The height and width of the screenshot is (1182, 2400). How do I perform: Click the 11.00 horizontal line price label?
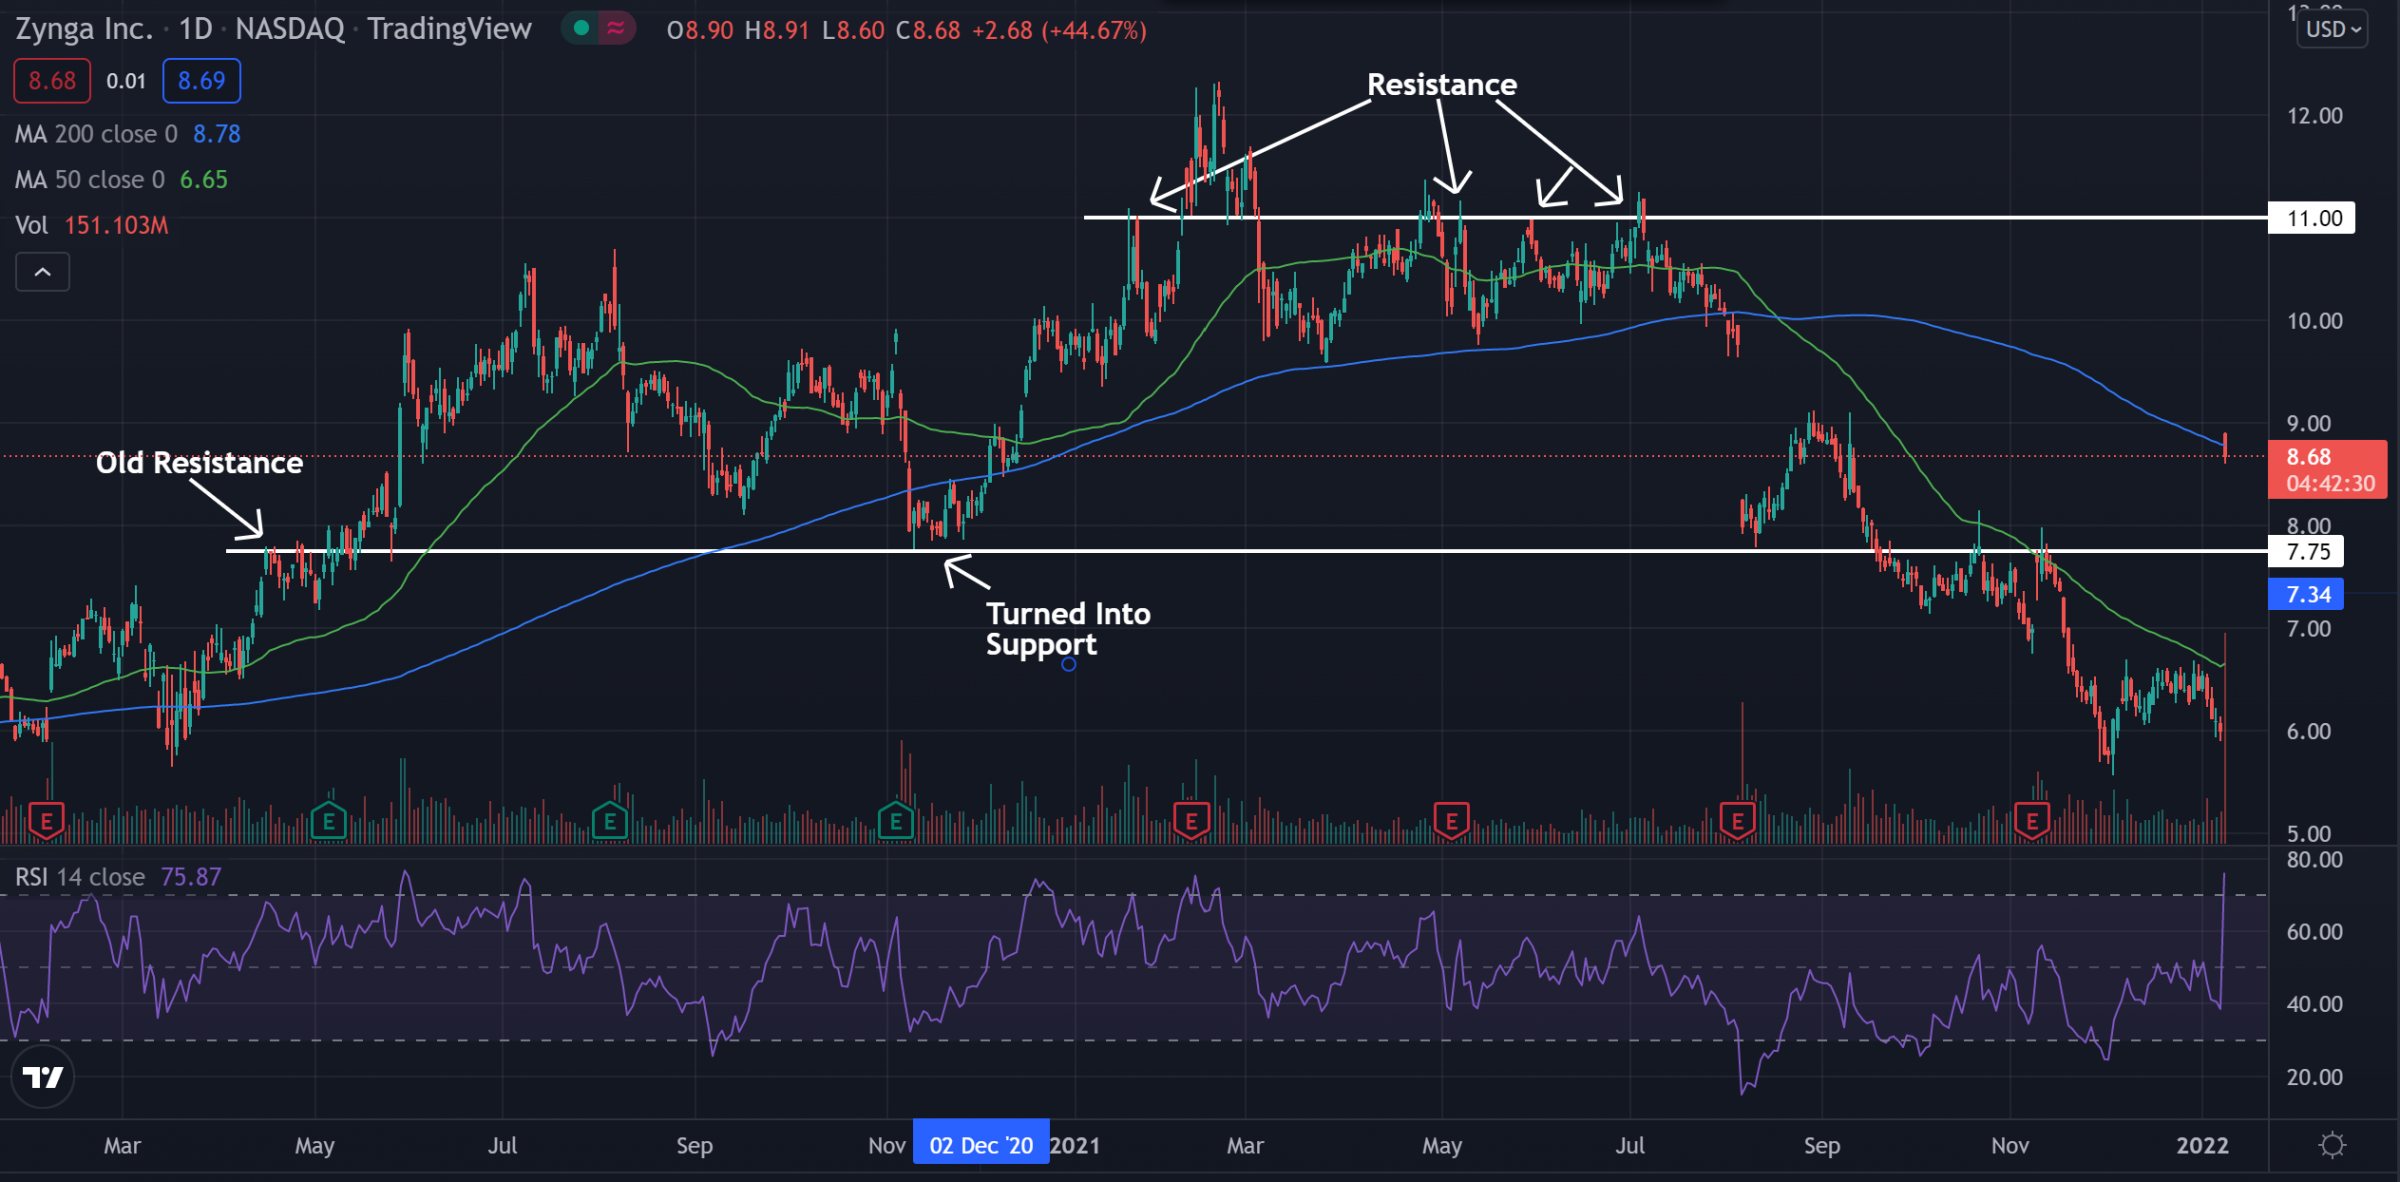pyautogui.click(x=2312, y=218)
